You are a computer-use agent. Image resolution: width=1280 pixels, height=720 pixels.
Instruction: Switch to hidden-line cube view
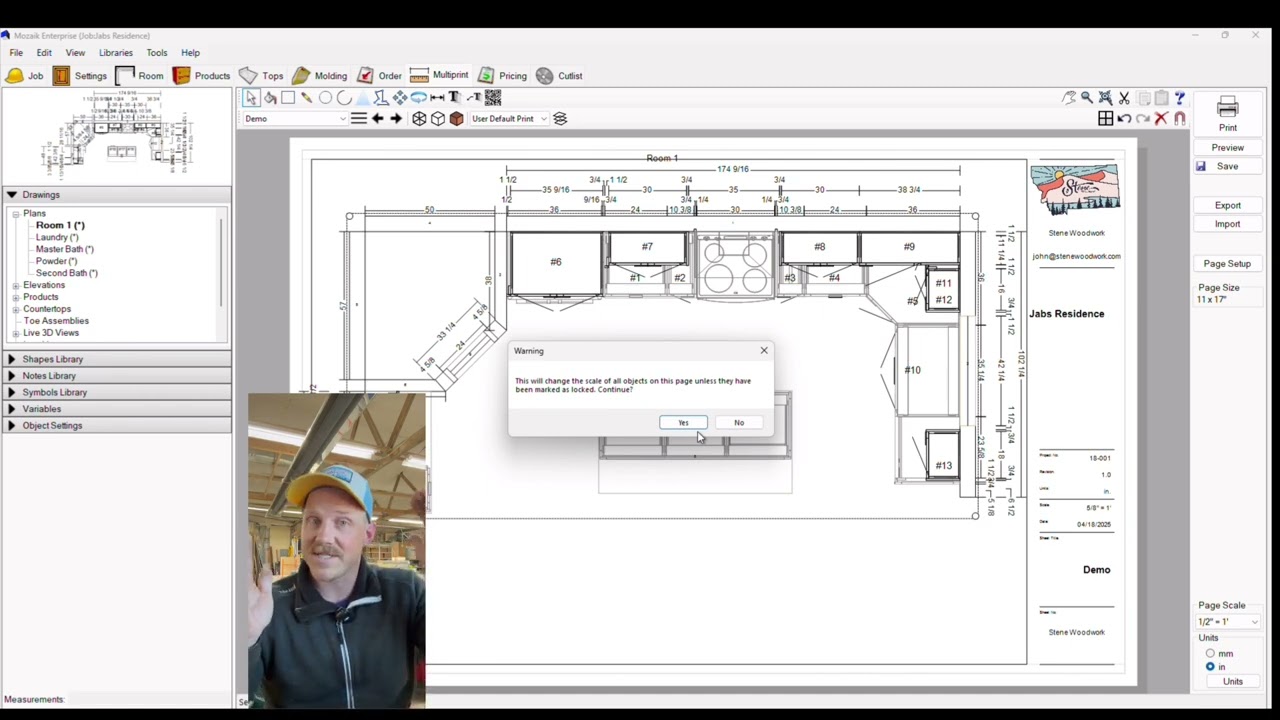[x=438, y=118]
